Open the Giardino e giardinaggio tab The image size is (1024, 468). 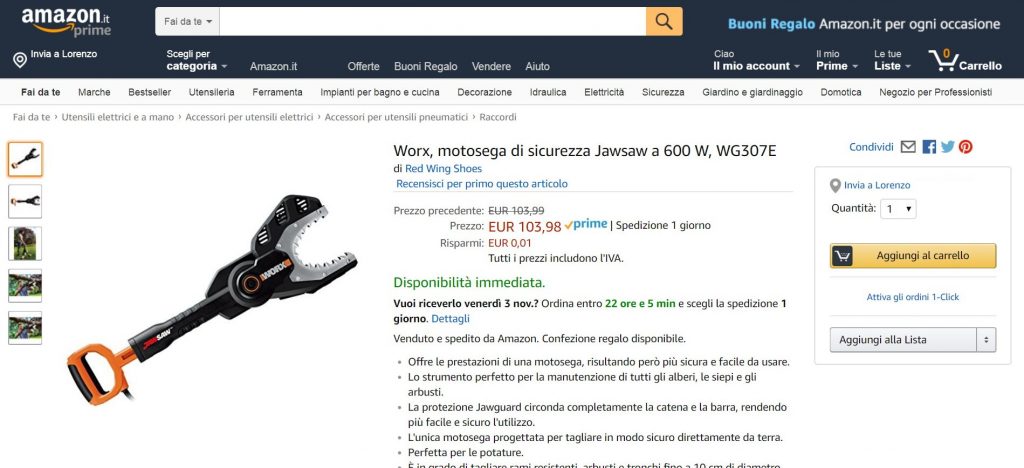point(752,92)
